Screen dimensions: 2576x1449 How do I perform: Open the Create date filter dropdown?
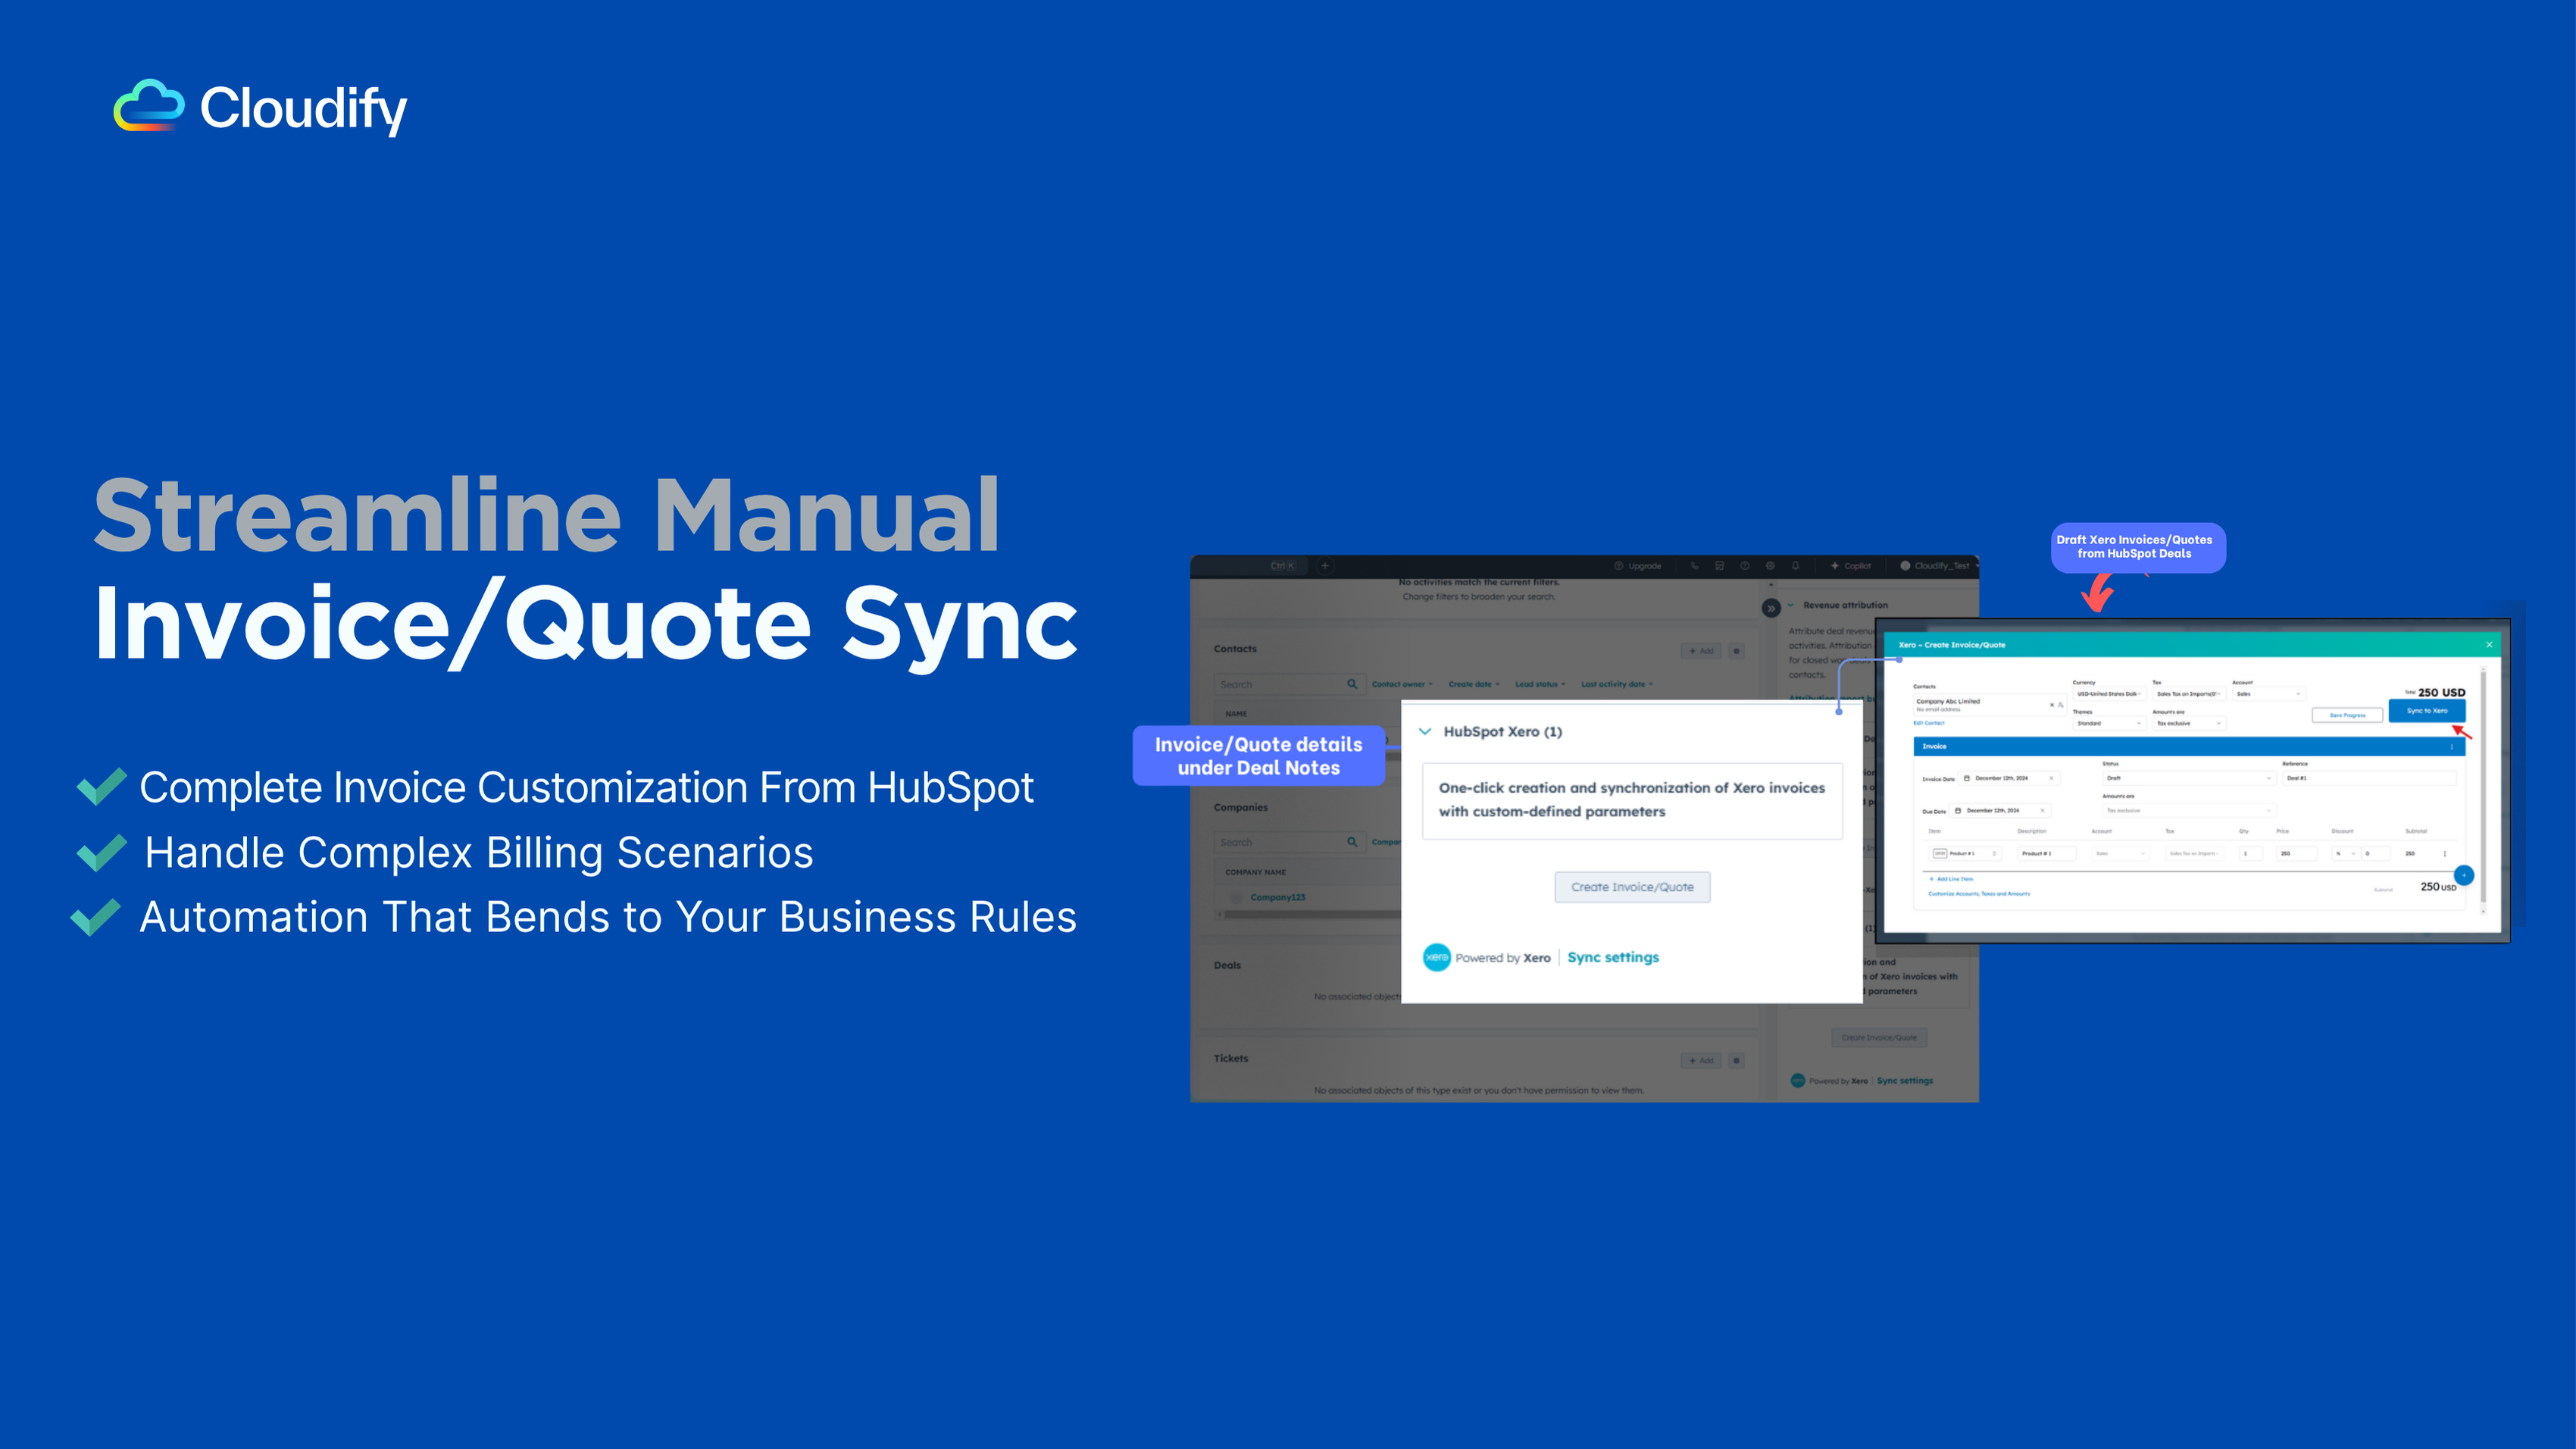coord(1474,684)
